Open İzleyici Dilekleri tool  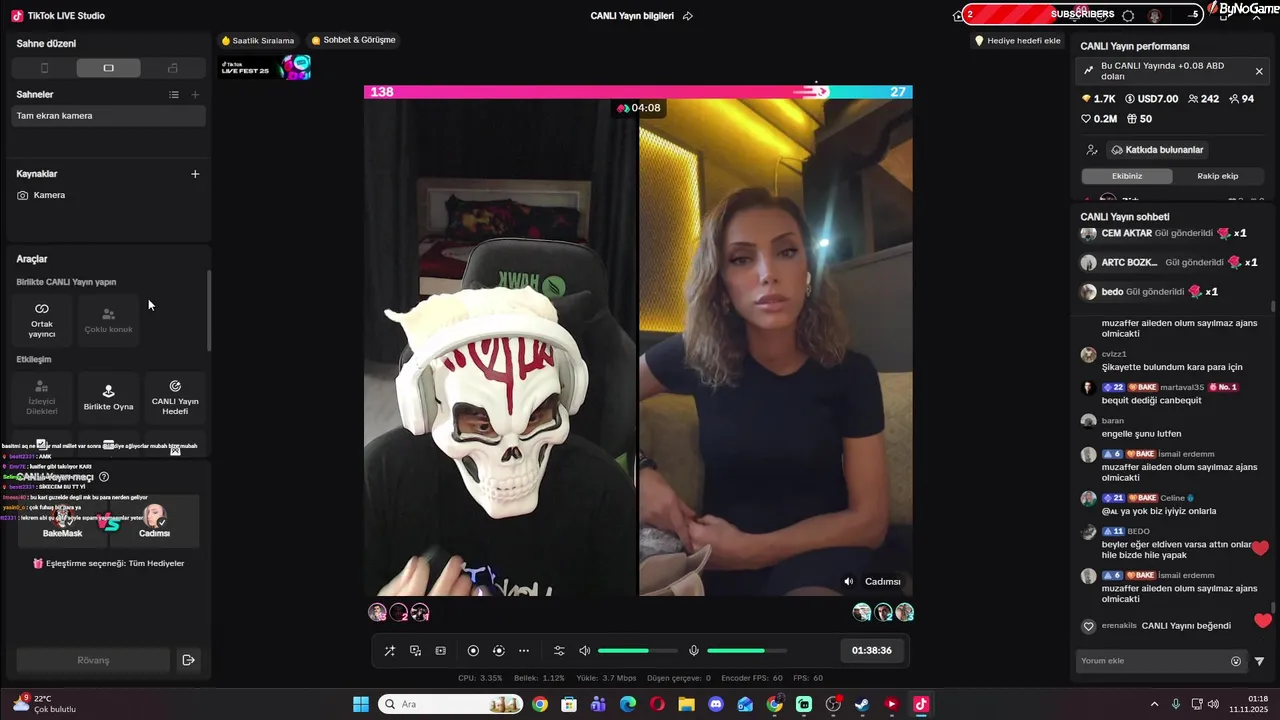42,397
